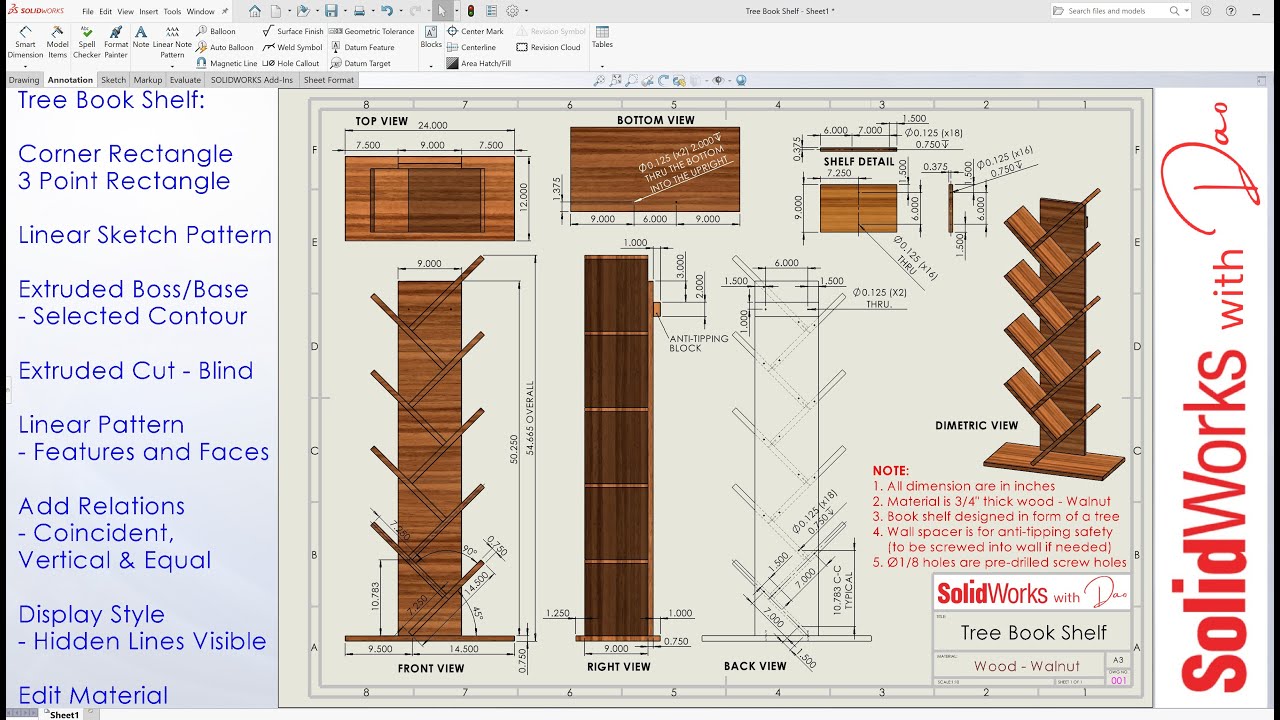Click the Zoom to Area icon
The width and height of the screenshot is (1280, 720).
tap(631, 80)
